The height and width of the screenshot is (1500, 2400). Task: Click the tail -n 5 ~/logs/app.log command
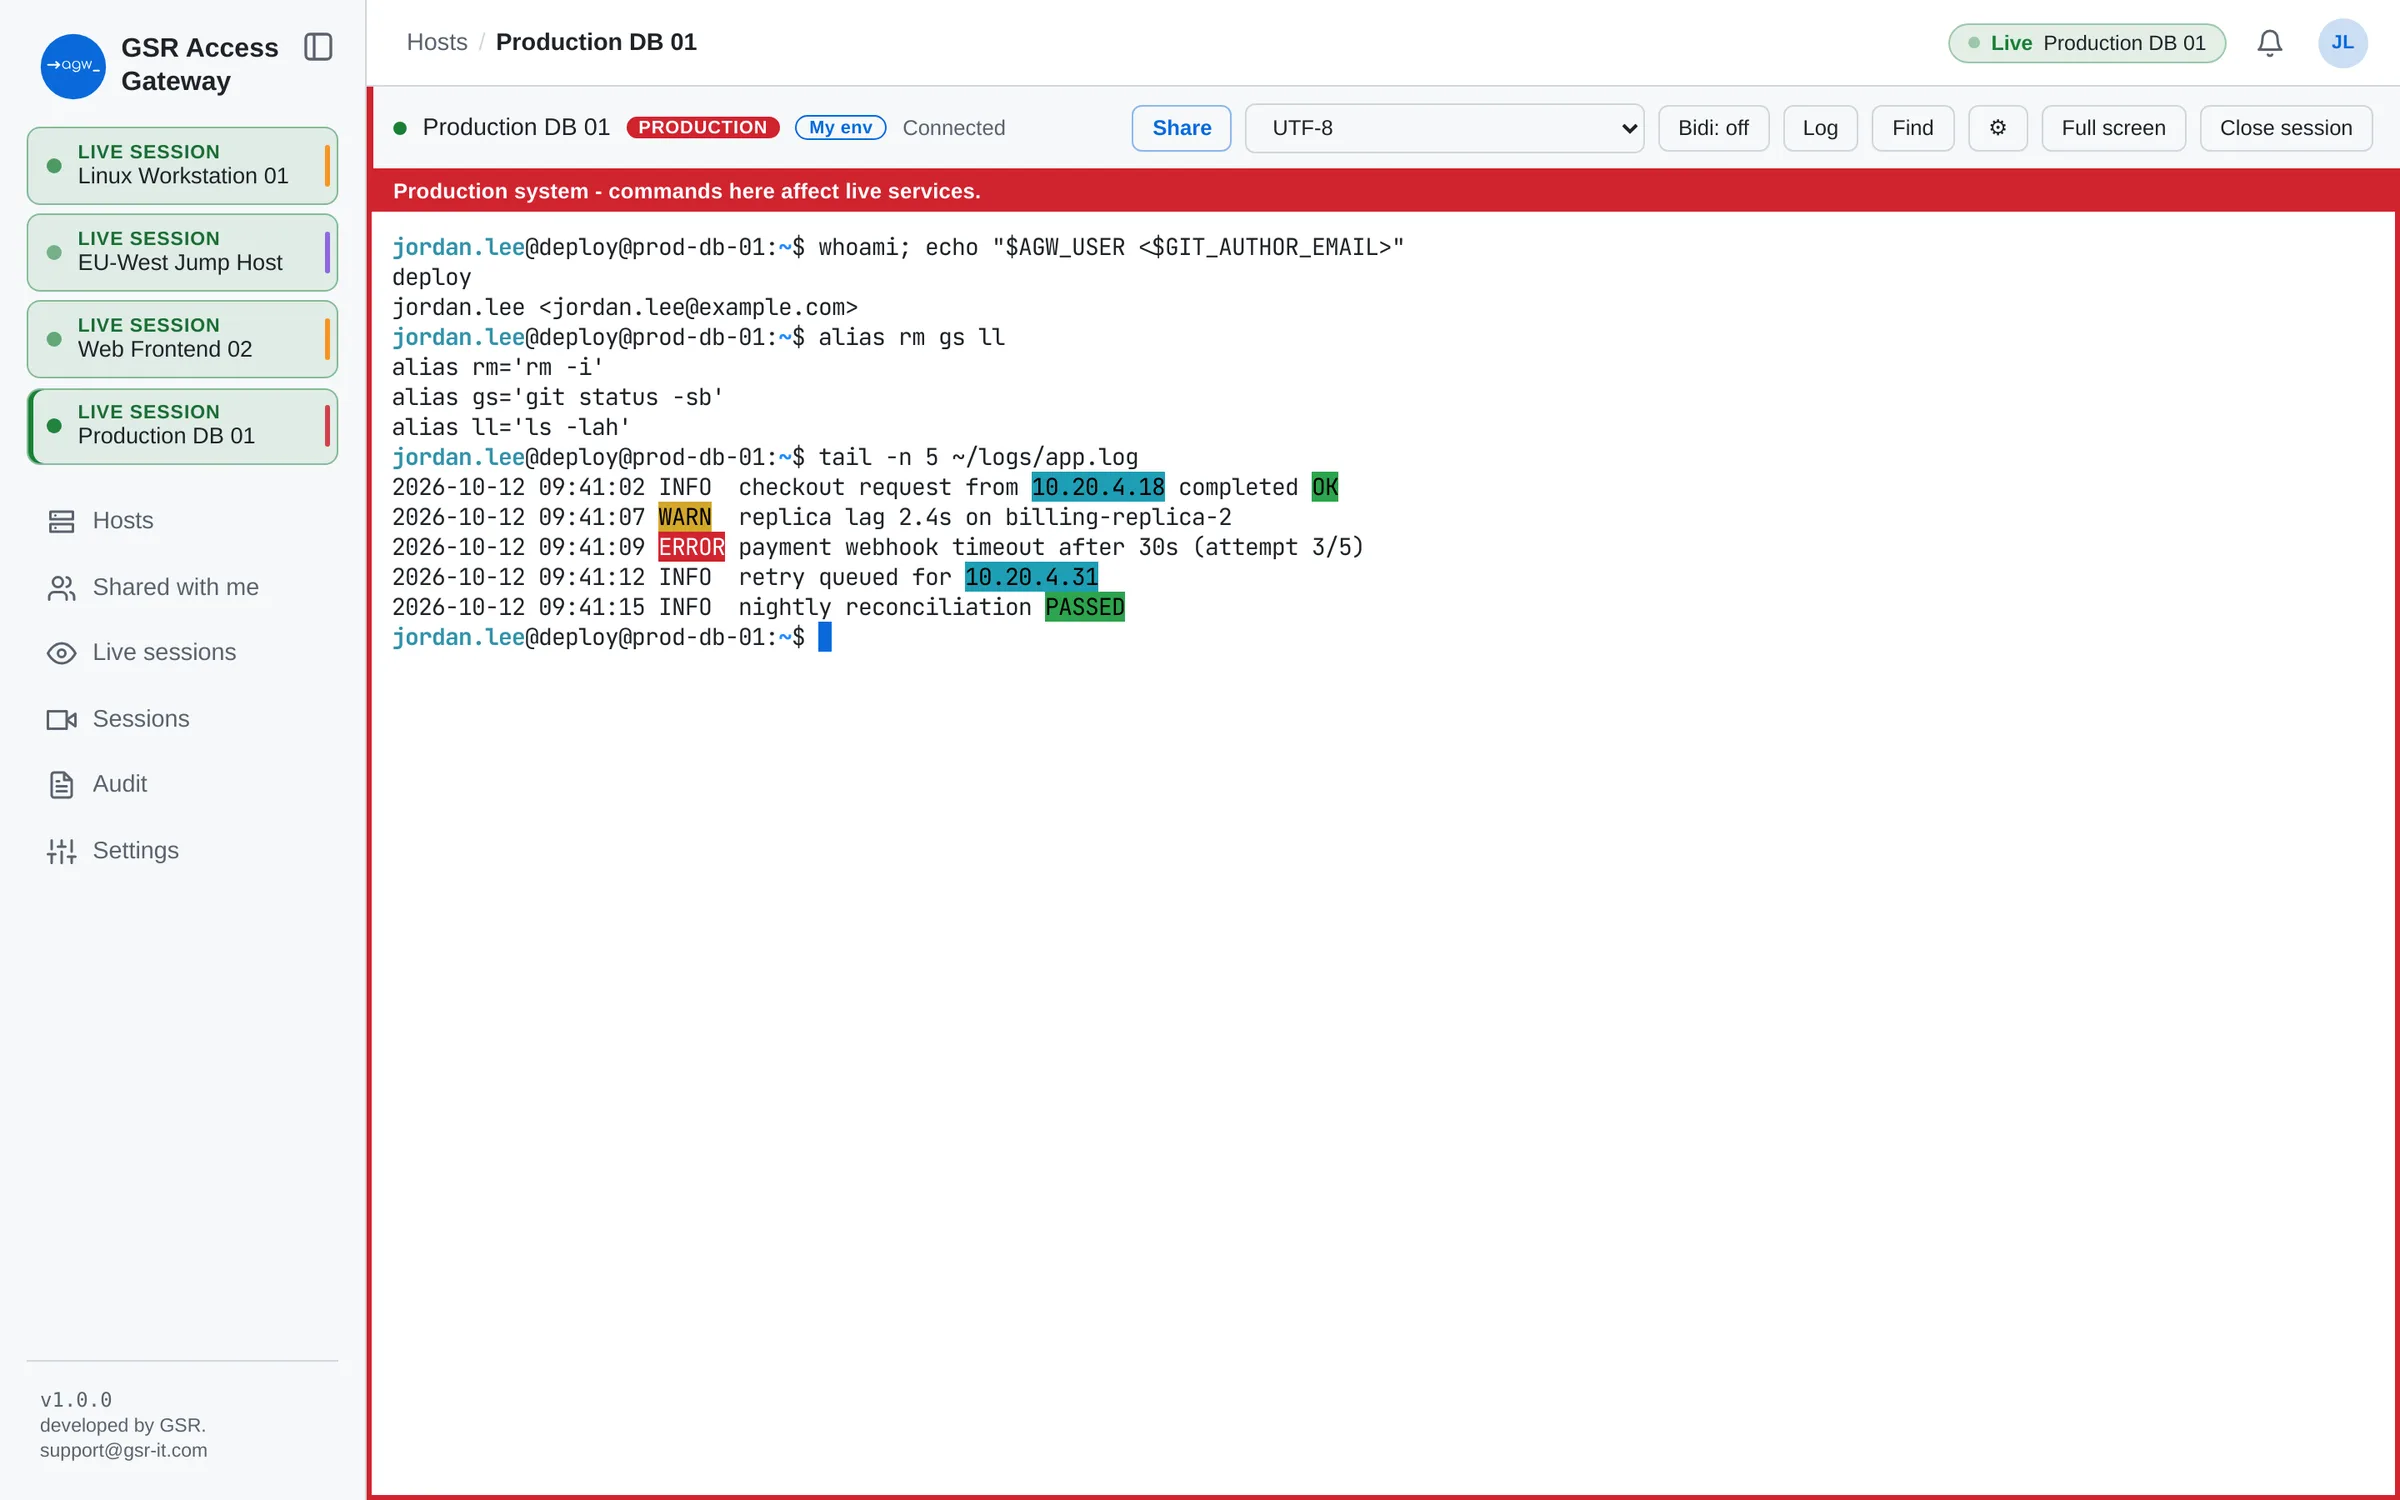point(978,457)
